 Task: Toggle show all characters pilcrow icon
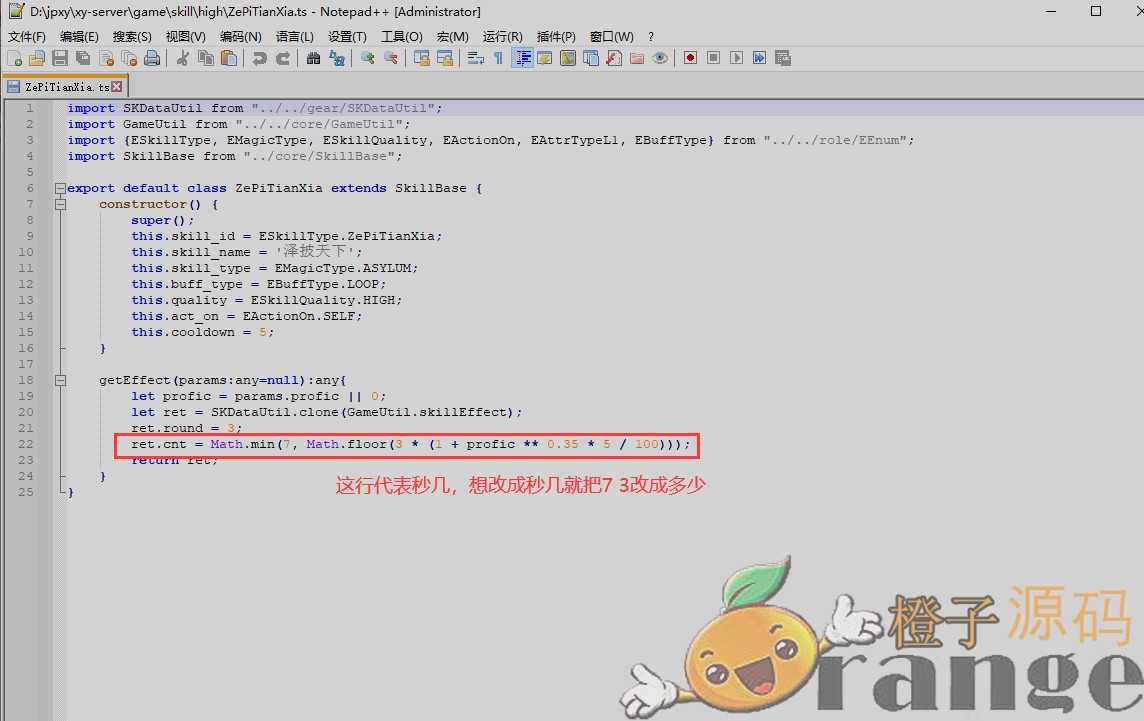click(x=498, y=59)
